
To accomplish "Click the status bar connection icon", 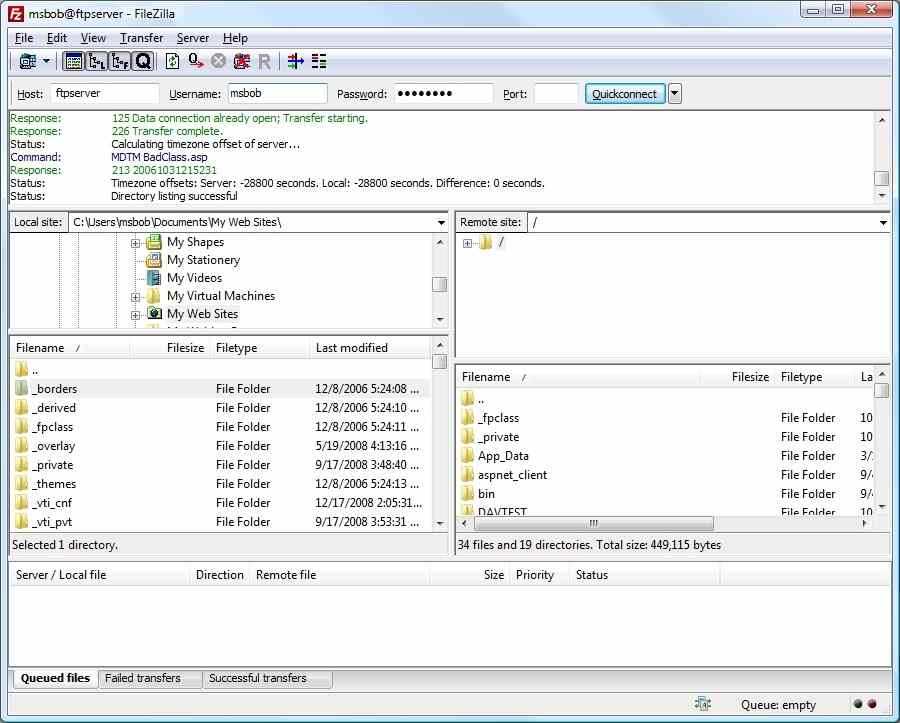I will pyautogui.click(x=703, y=704).
